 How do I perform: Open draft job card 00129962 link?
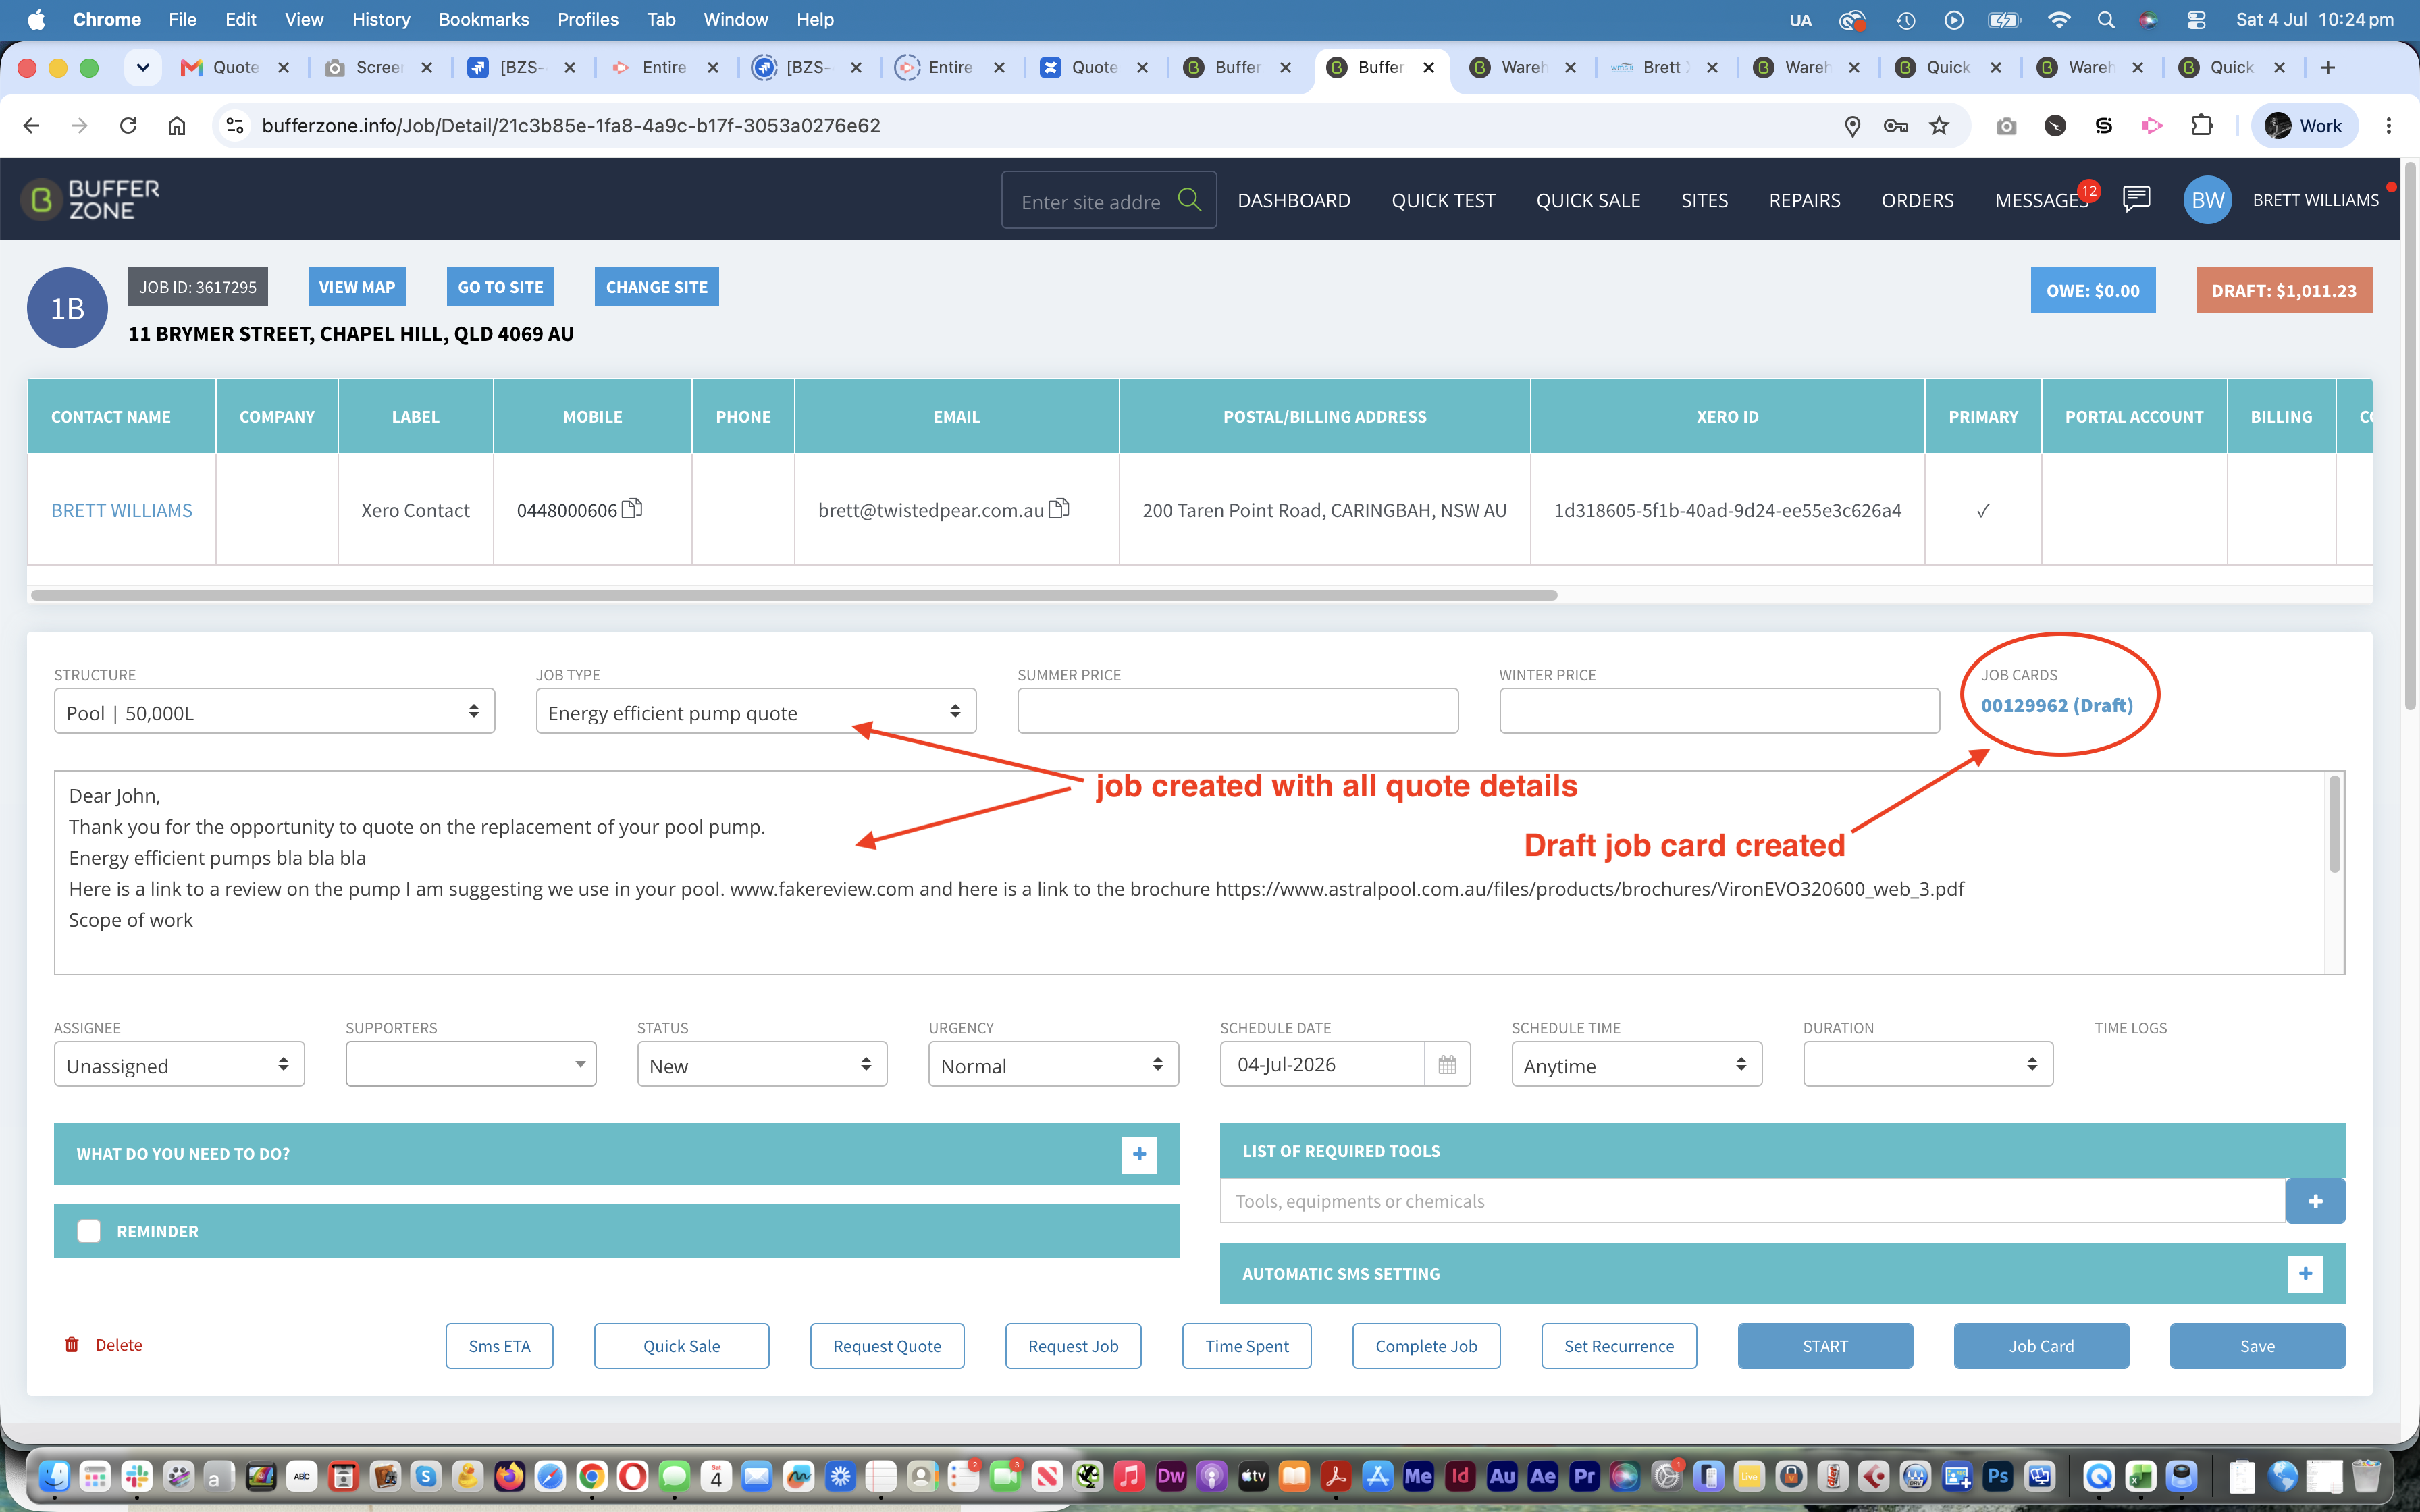pos(2056,705)
